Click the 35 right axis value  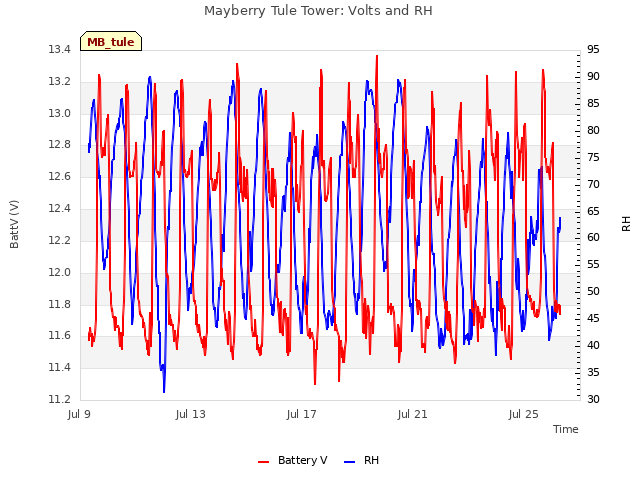(593, 372)
